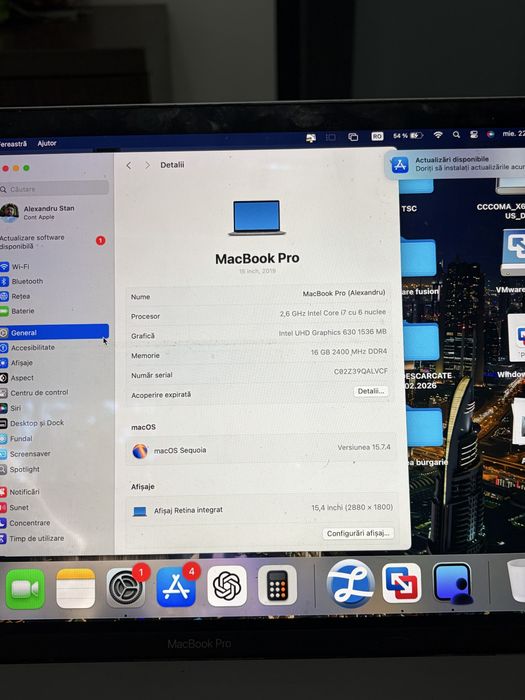525x700 pixels.
Task: Click the name MacBook Pro (Alexandru)
Action: tap(344, 293)
